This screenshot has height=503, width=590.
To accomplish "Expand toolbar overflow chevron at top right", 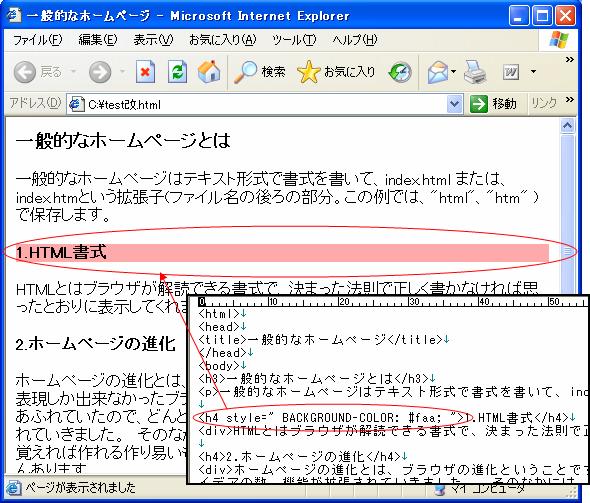I will (570, 59).
